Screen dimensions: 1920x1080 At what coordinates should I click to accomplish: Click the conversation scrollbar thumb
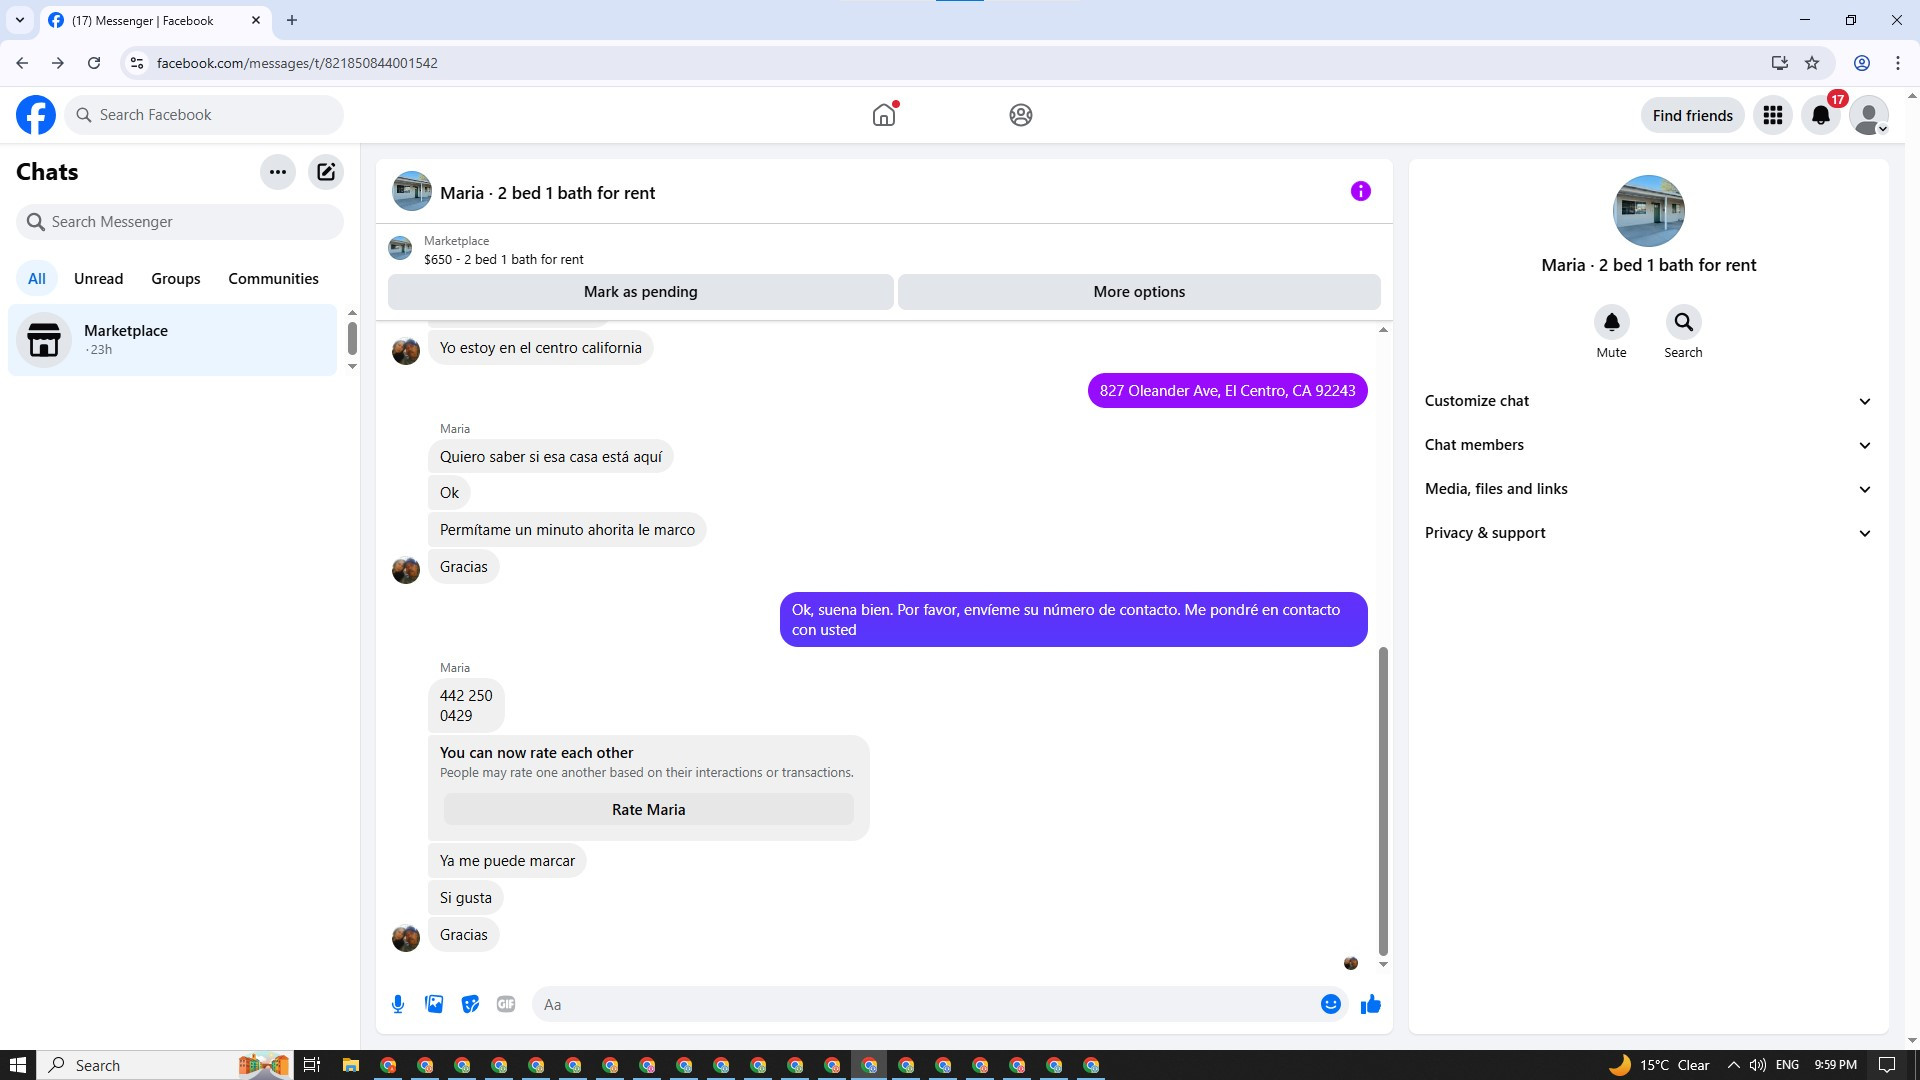pyautogui.click(x=1383, y=802)
